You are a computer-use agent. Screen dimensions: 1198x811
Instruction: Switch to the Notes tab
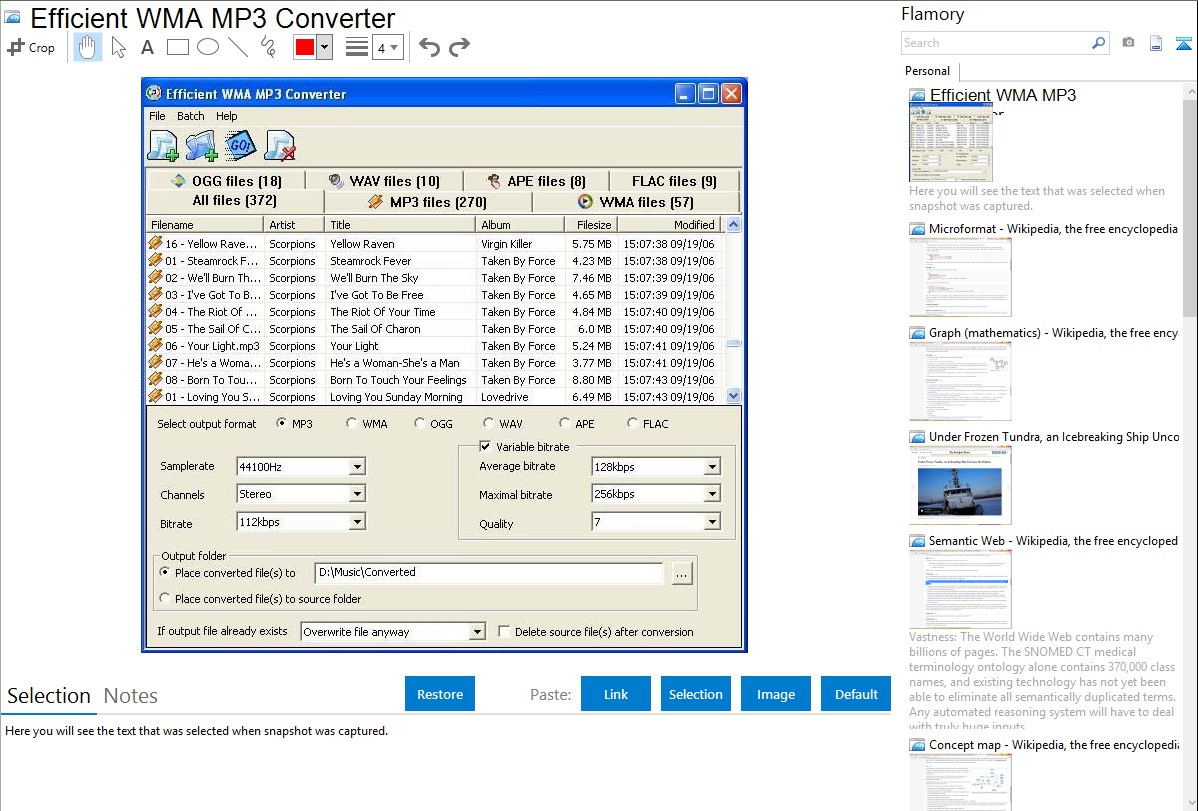click(131, 696)
